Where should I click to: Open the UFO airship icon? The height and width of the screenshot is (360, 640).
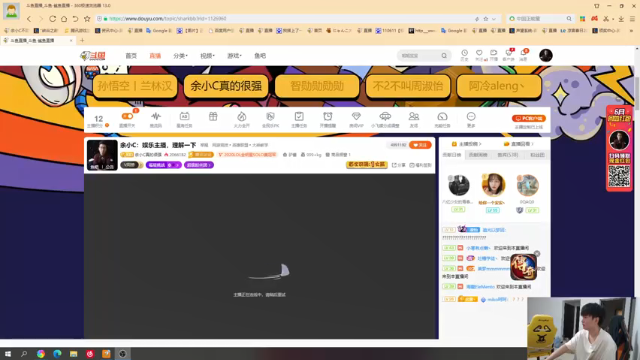coord(385,117)
